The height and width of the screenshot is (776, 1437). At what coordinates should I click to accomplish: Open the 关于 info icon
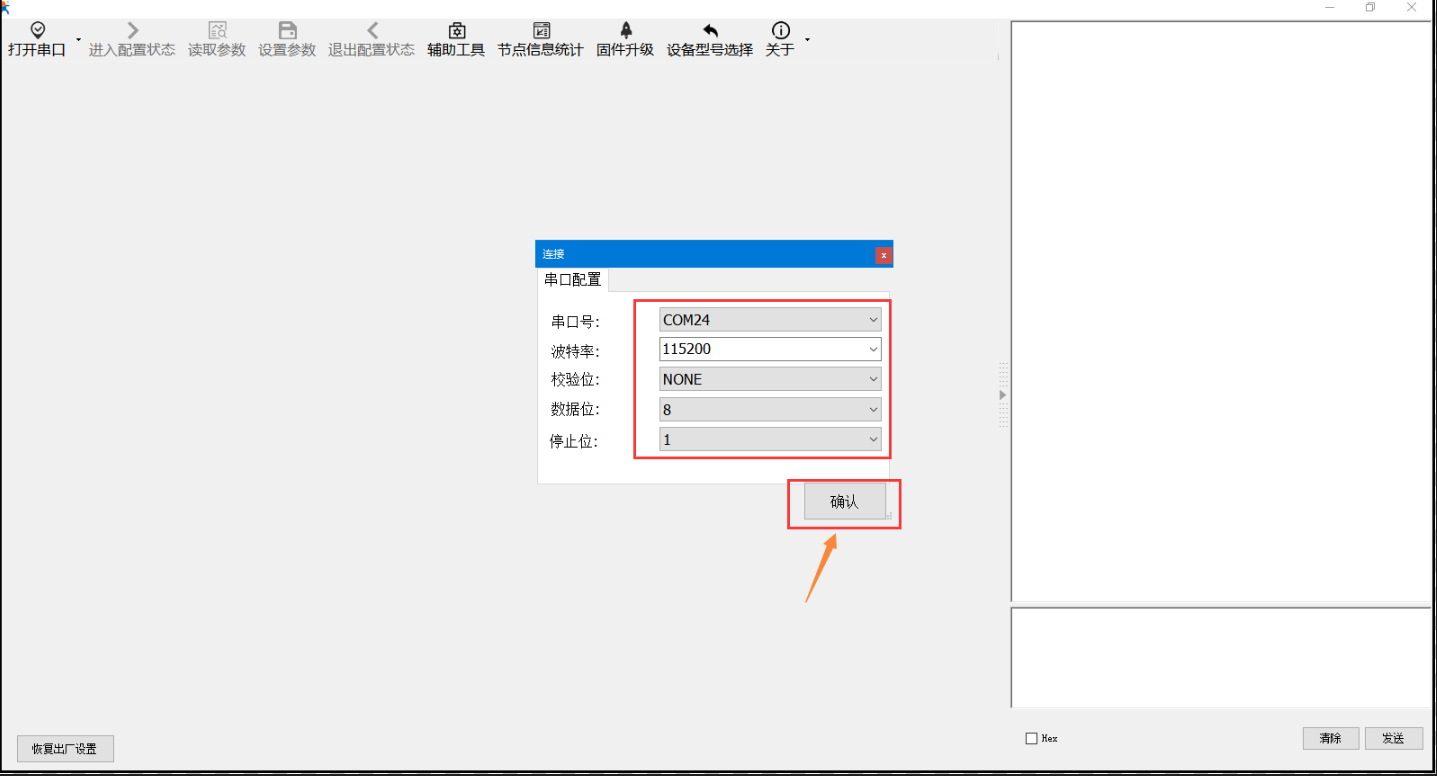pyautogui.click(x=780, y=31)
